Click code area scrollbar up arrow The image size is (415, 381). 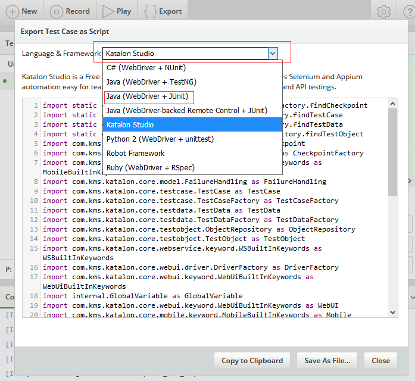[393, 104]
